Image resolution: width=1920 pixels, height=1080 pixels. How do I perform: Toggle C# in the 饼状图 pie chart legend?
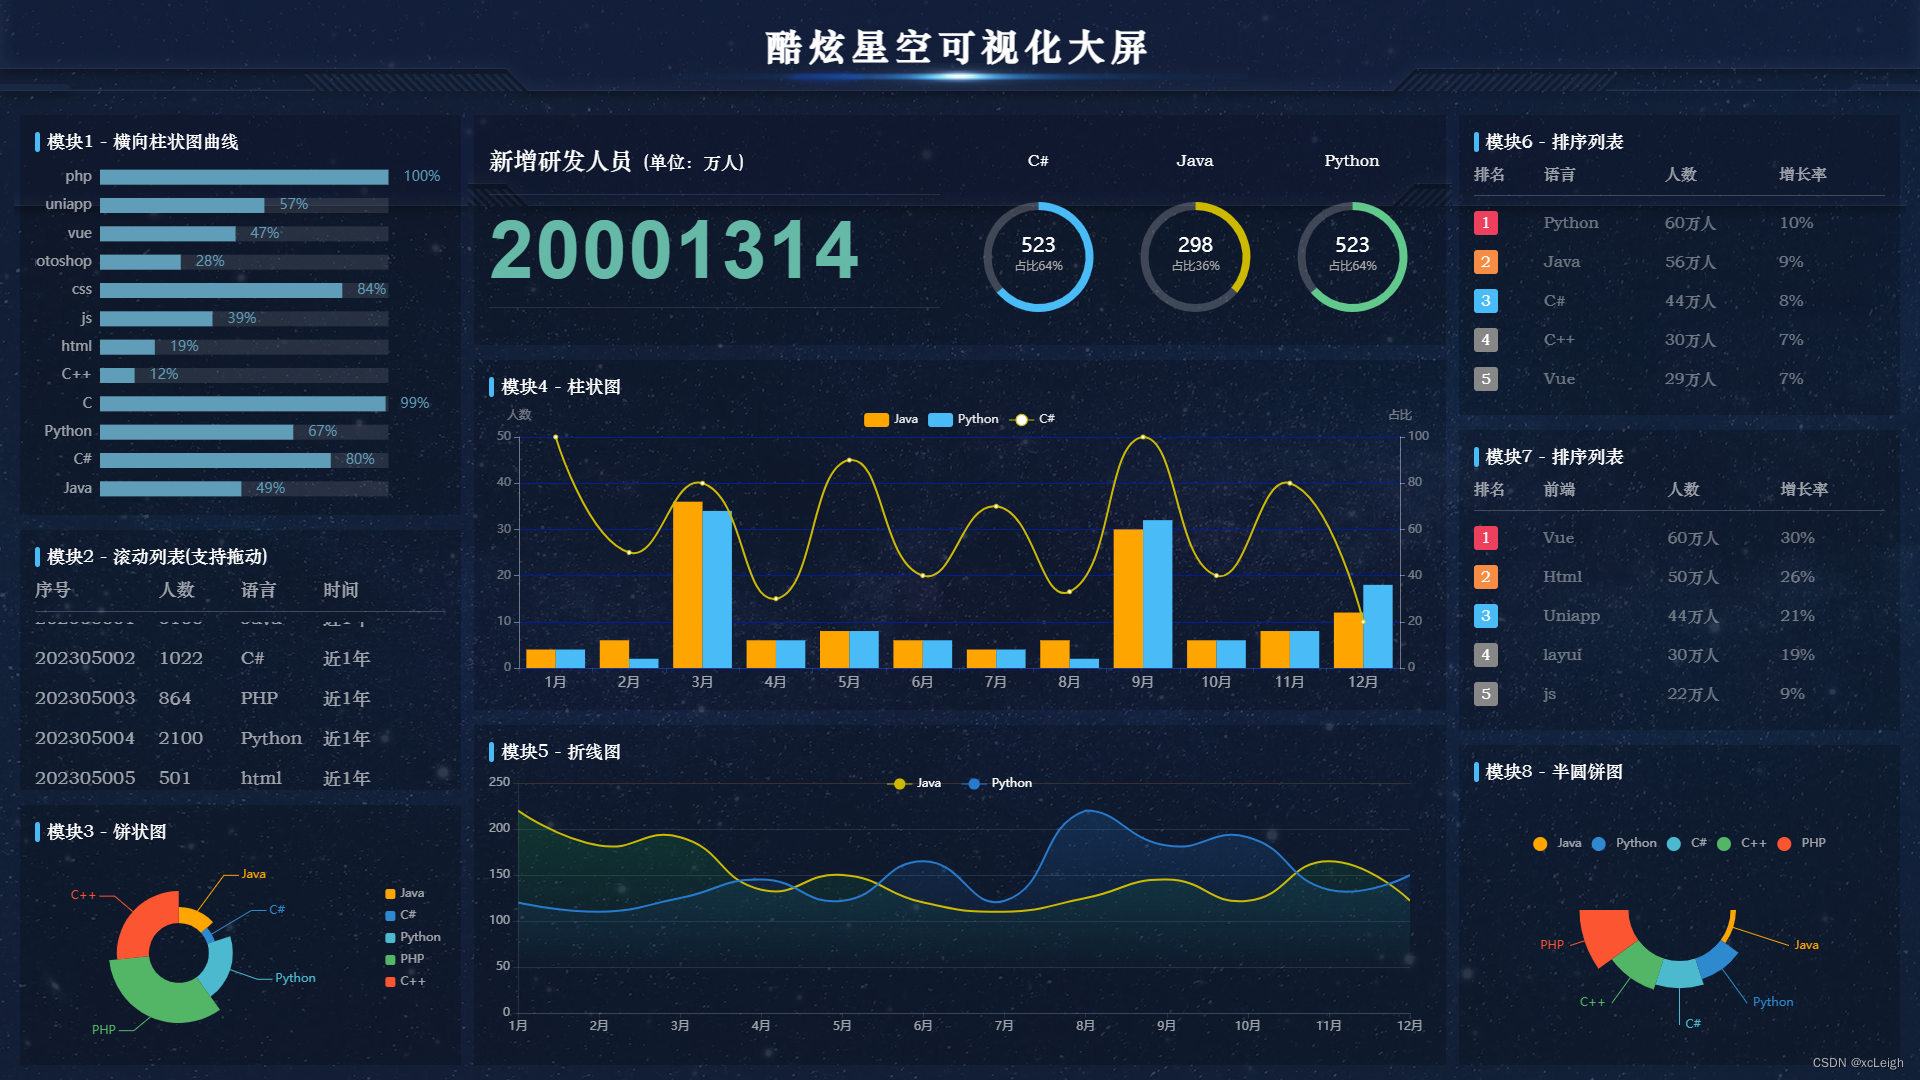click(401, 915)
